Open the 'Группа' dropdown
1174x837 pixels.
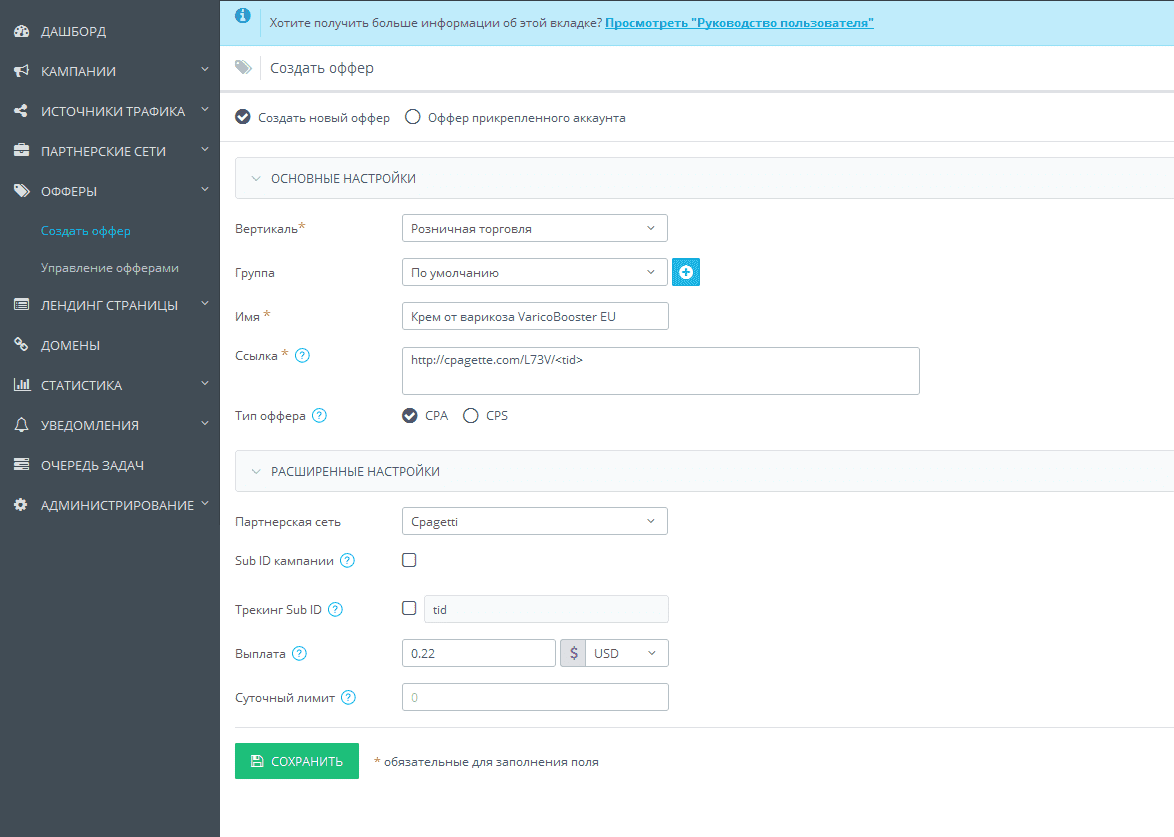(x=535, y=273)
